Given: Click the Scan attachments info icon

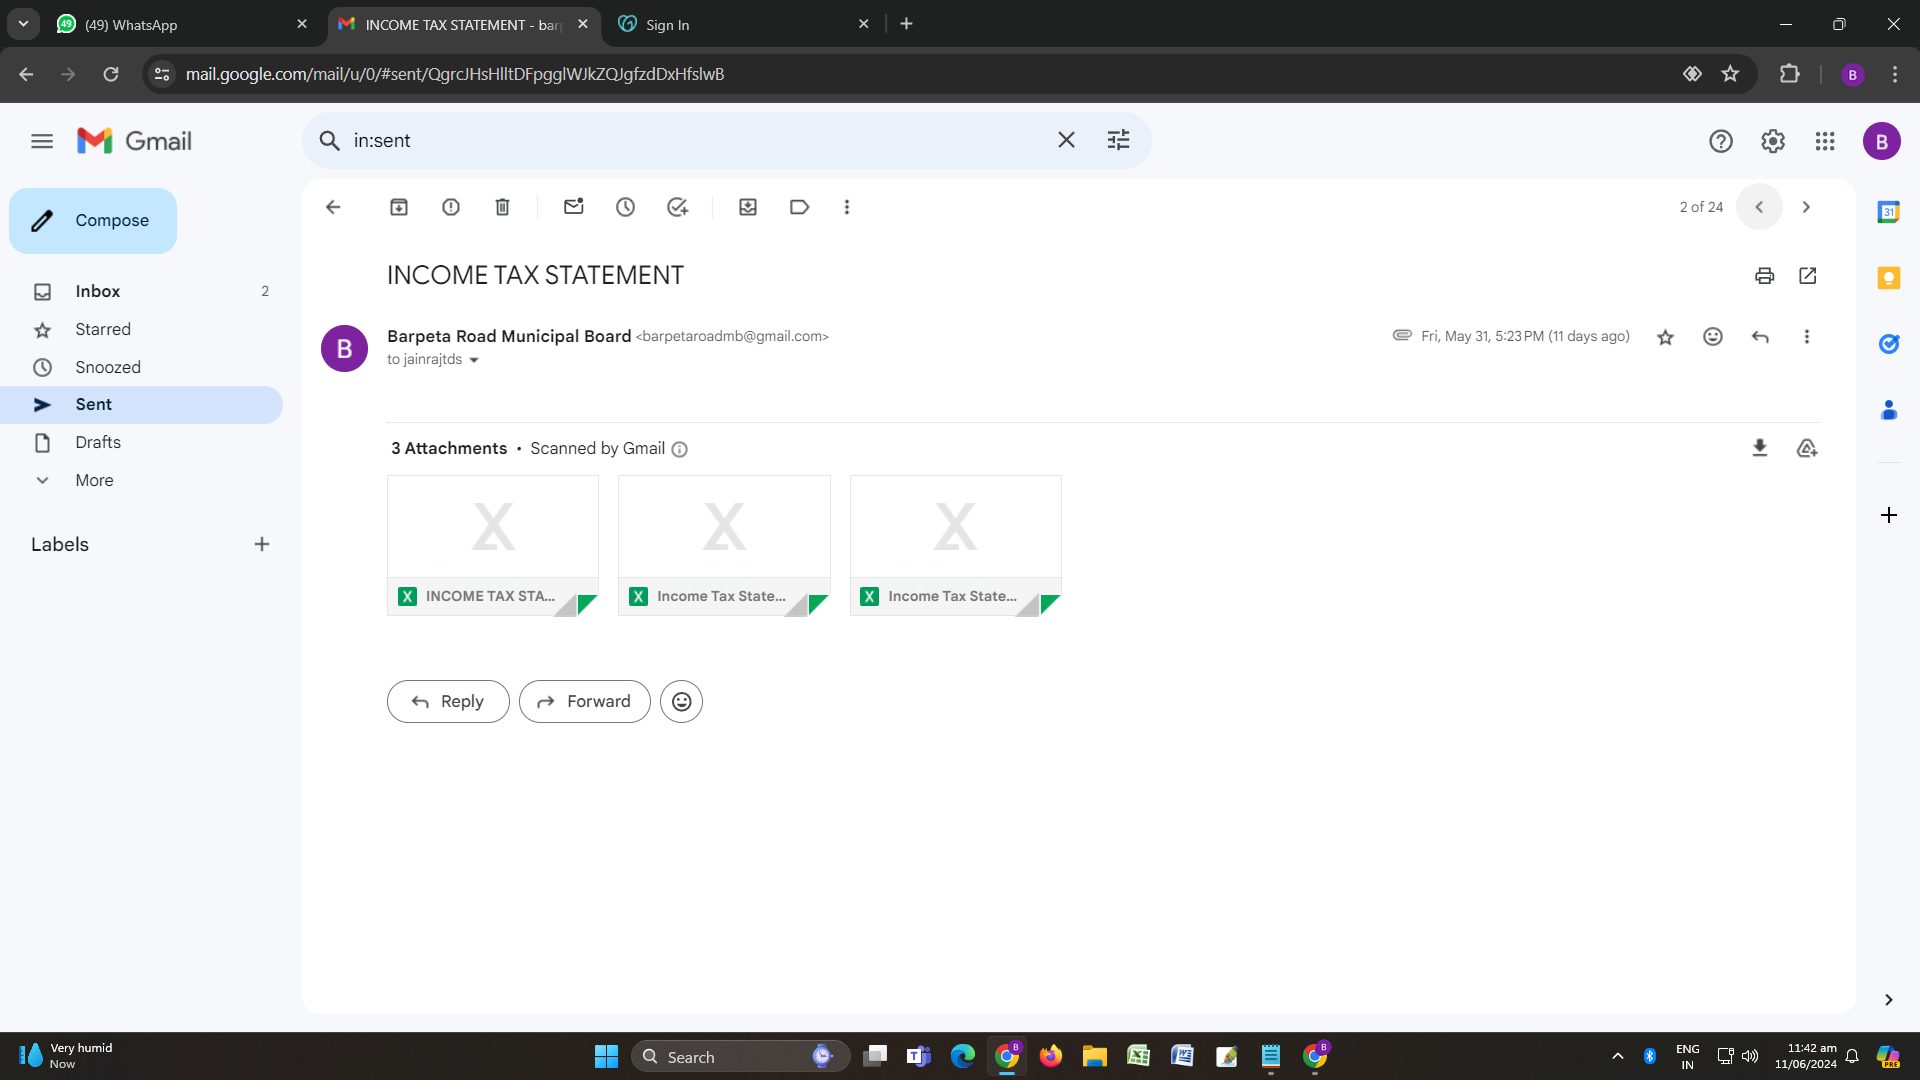Looking at the screenshot, I should (x=679, y=448).
